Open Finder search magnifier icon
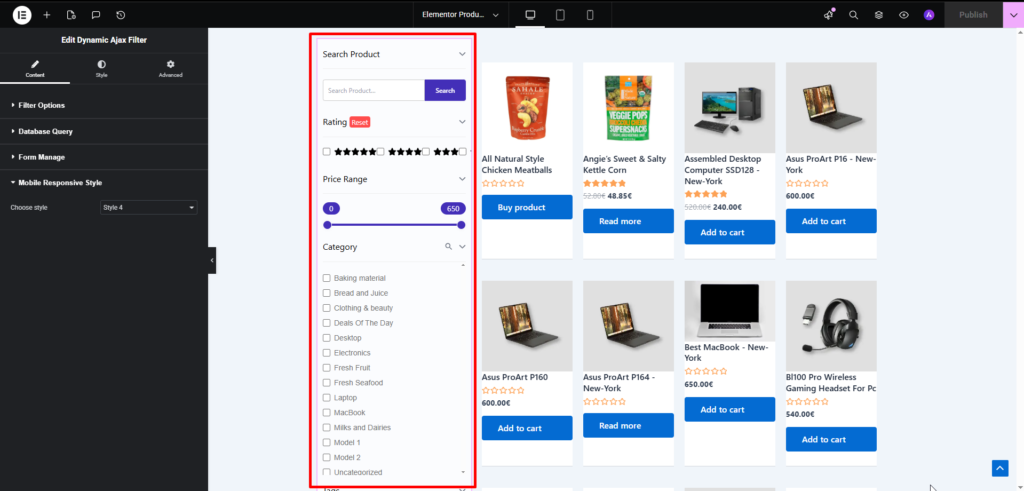The height and width of the screenshot is (491, 1024). coord(853,15)
